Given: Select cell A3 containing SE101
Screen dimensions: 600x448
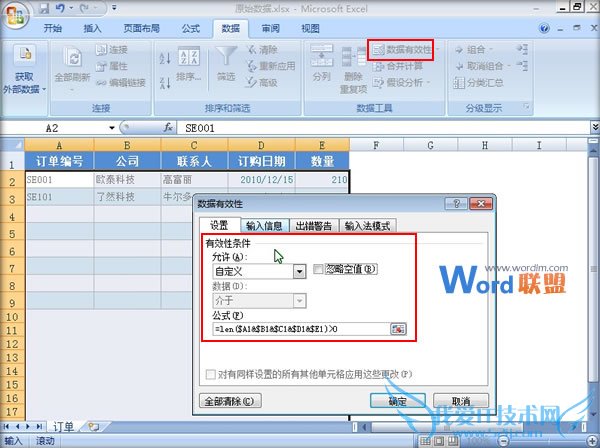Looking at the screenshot, I should 59,197.
